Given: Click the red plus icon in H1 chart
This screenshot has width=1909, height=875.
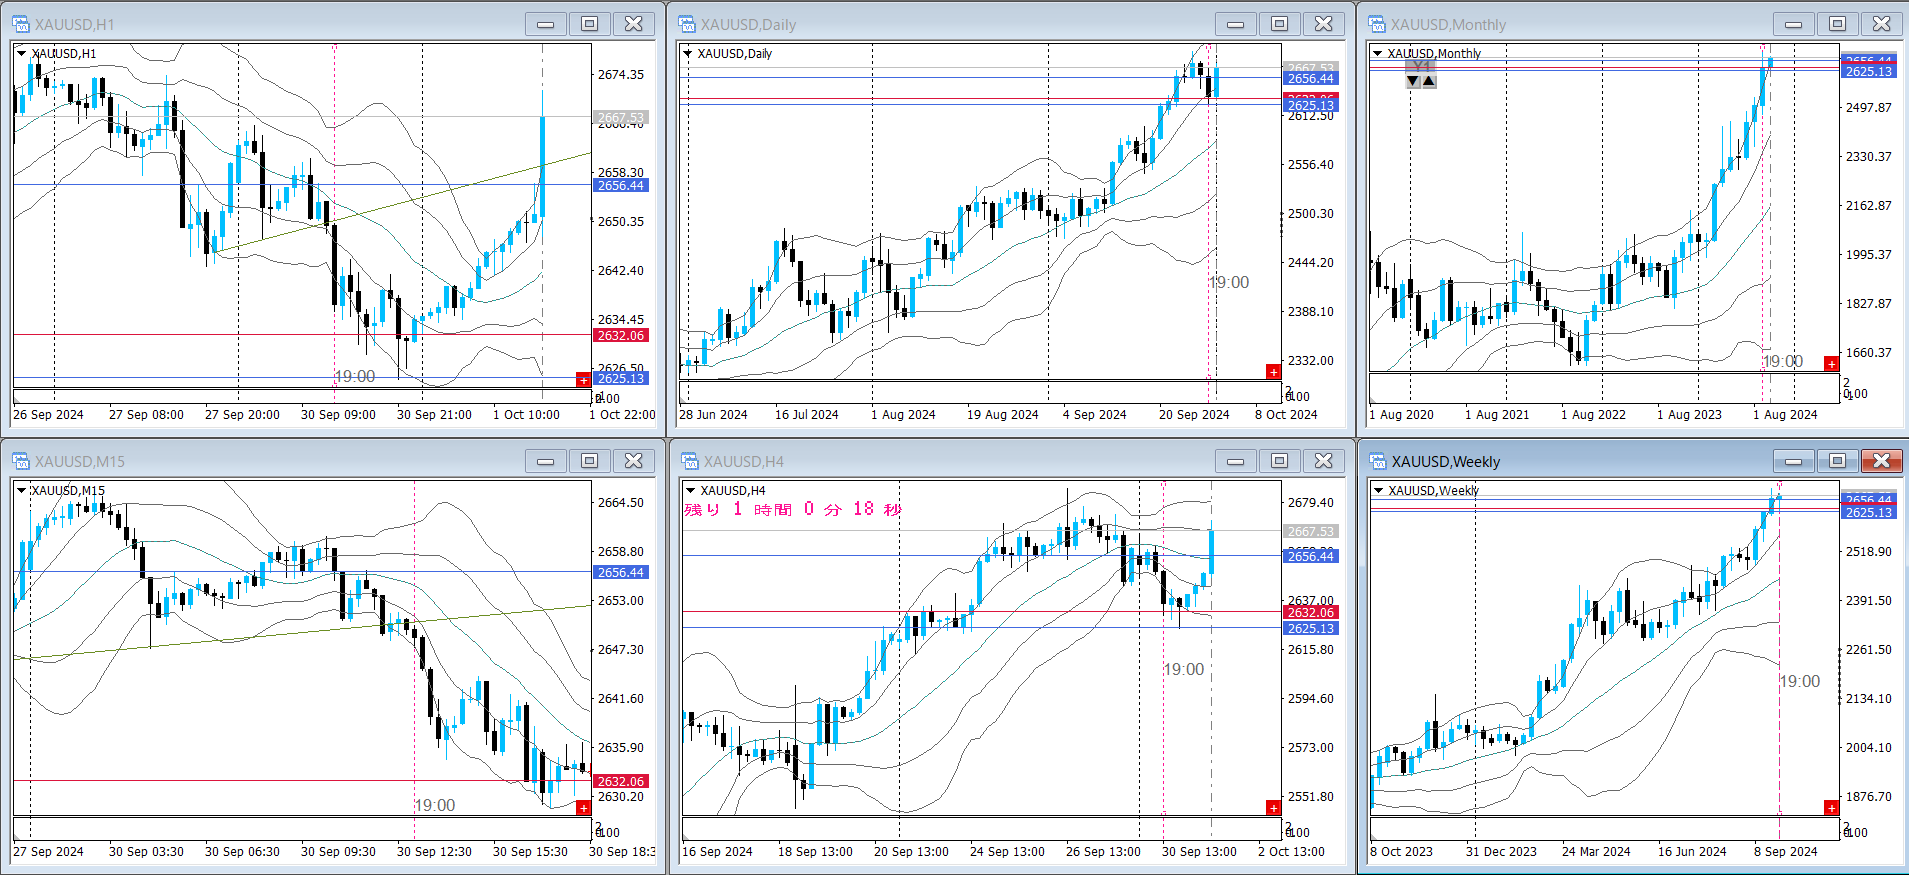Looking at the screenshot, I should pos(583,379).
